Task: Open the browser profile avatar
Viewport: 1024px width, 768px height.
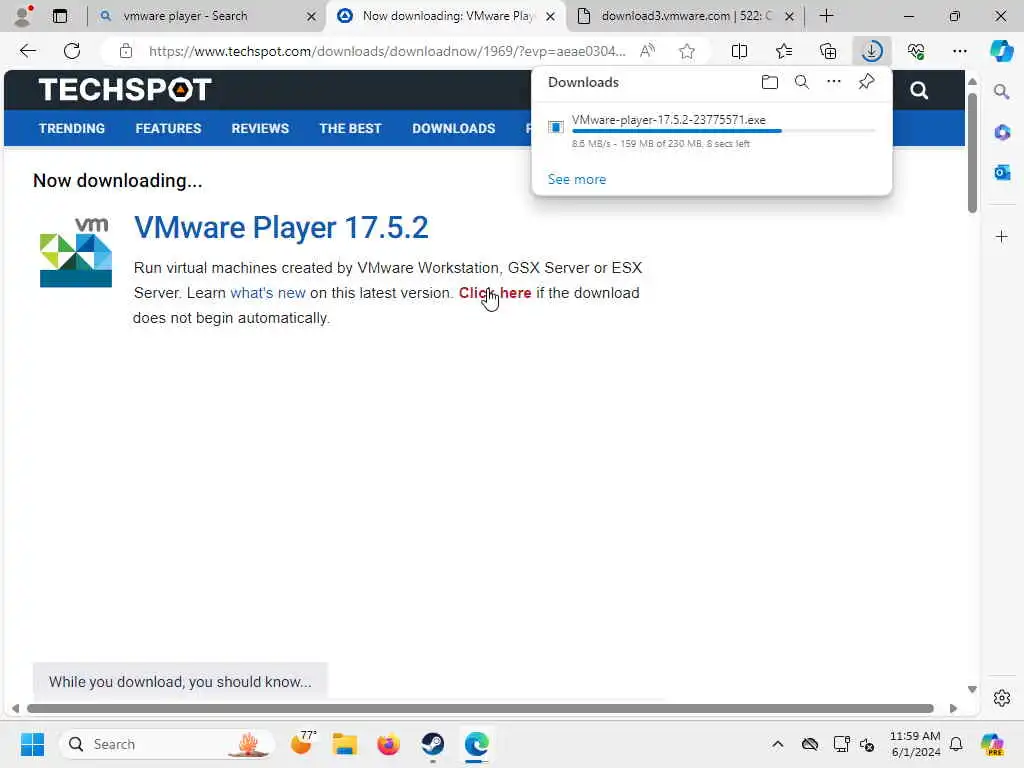Action: tap(23, 16)
